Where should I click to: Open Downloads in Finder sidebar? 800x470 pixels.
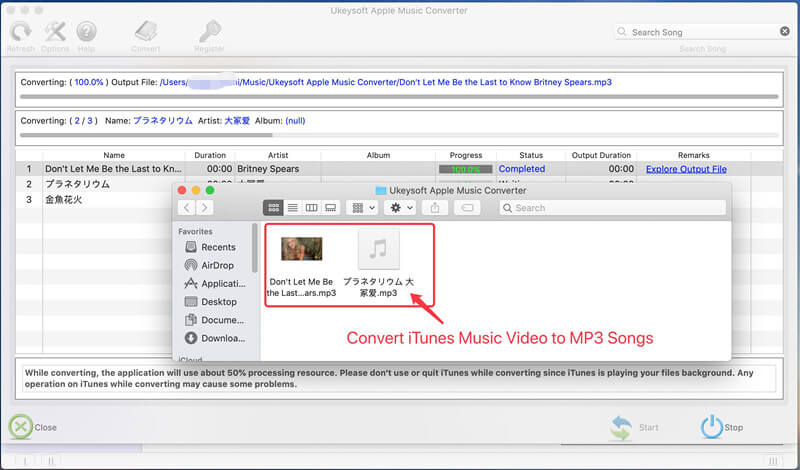tap(215, 338)
